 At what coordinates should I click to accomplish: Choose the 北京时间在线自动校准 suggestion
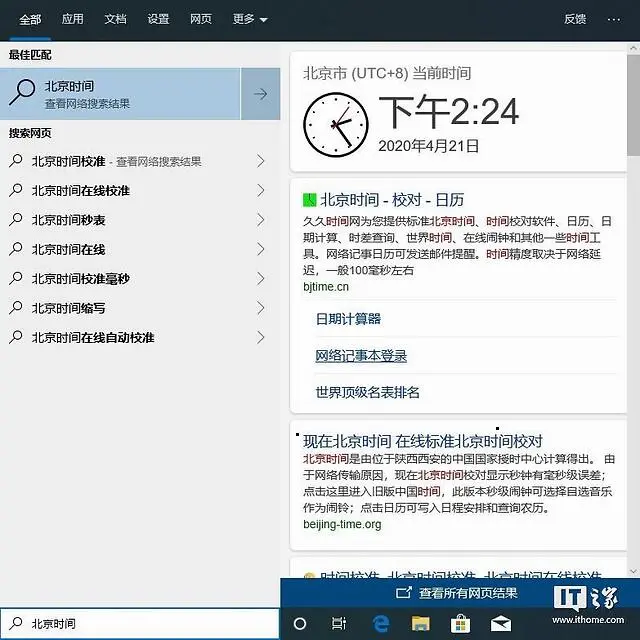click(140, 338)
